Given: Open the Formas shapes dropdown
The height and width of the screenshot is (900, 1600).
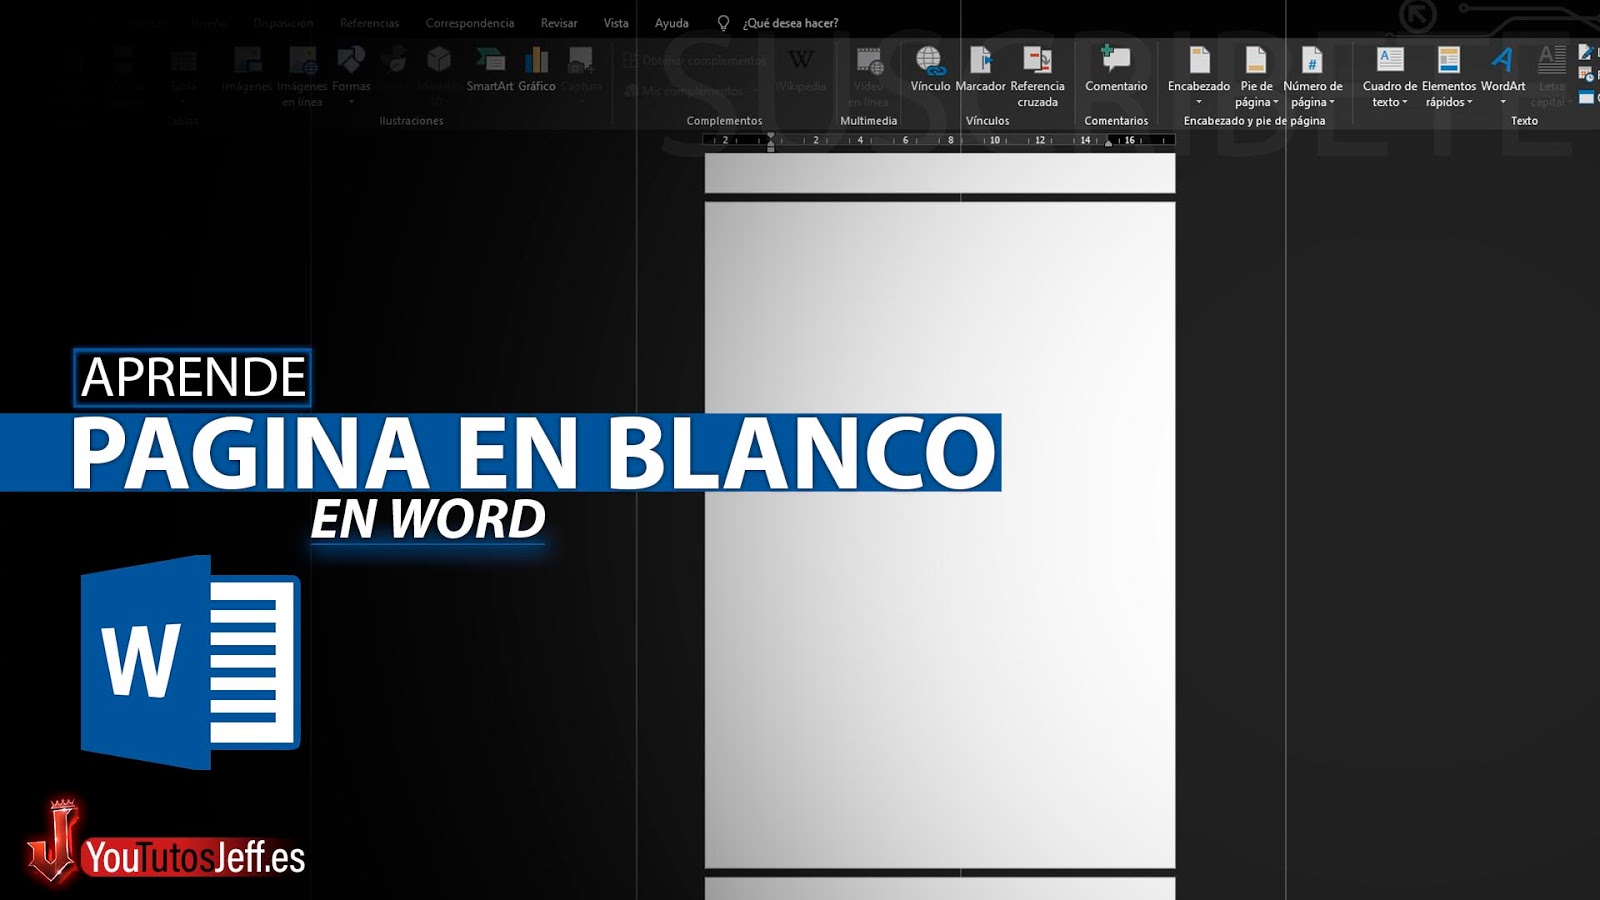Looking at the screenshot, I should point(351,77).
